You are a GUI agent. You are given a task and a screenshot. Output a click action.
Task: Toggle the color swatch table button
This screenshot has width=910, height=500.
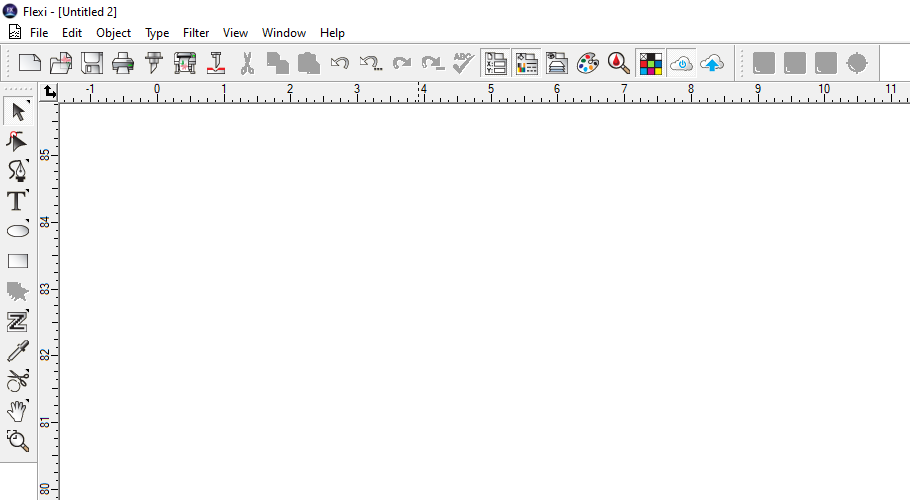pyautogui.click(x=650, y=64)
